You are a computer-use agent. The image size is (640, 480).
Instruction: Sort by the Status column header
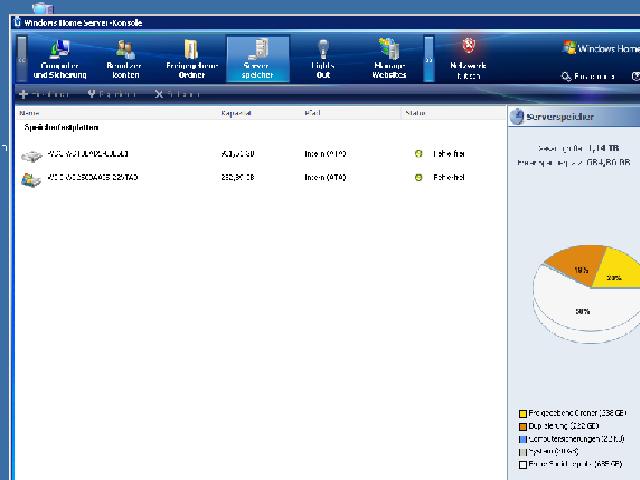[x=416, y=113]
